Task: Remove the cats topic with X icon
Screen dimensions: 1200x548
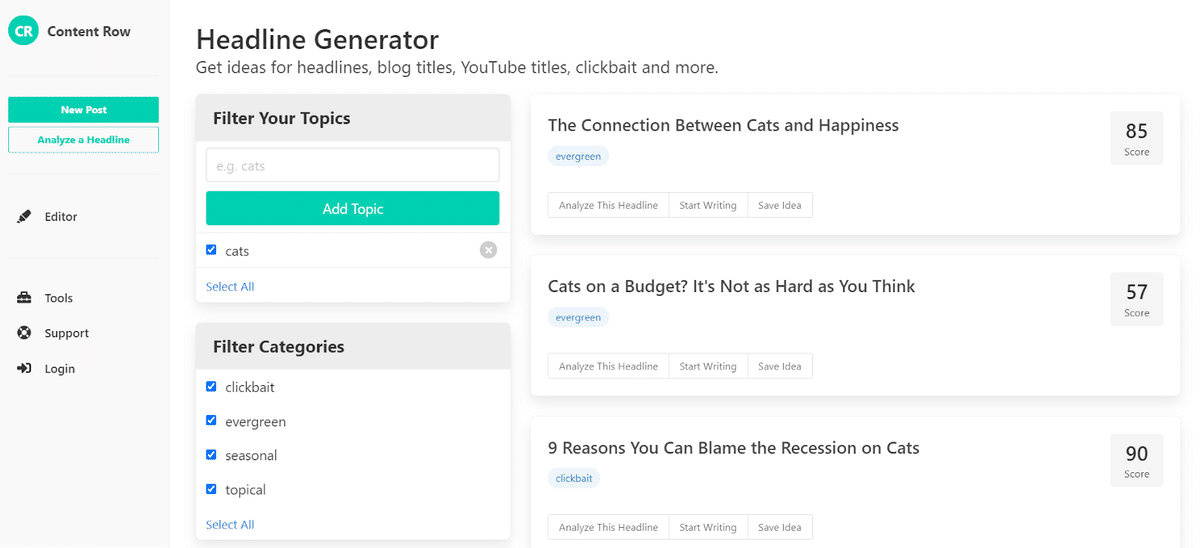Action: tap(488, 250)
